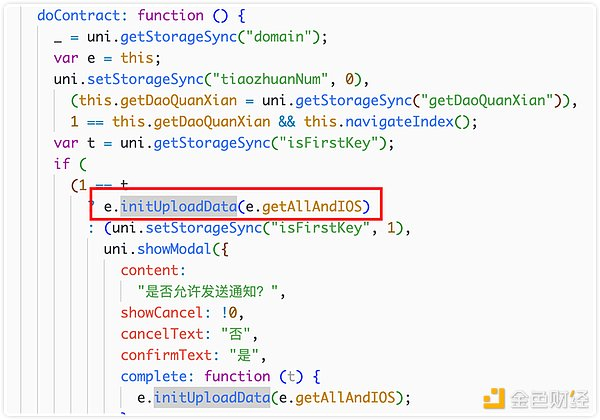The width and height of the screenshot is (600, 420).
Task: Click the content property key
Action: pos(149,270)
